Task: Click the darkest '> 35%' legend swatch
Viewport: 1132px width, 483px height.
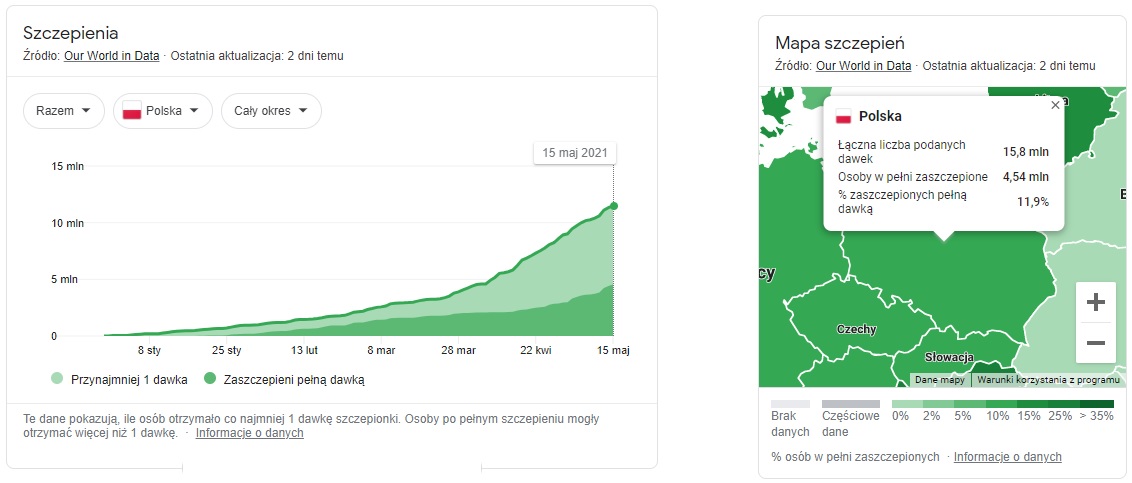Action: click(x=1097, y=402)
